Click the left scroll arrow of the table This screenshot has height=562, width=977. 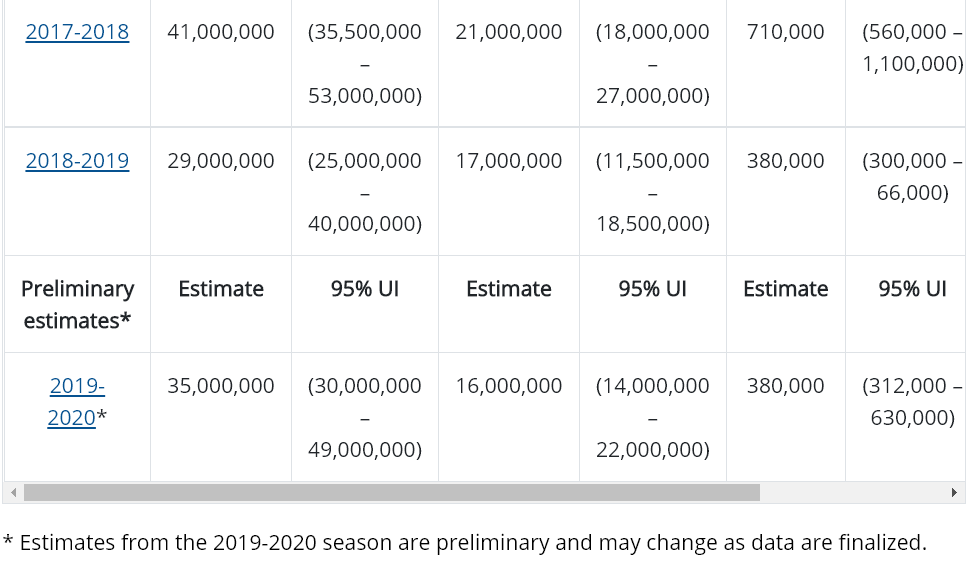click(13, 492)
